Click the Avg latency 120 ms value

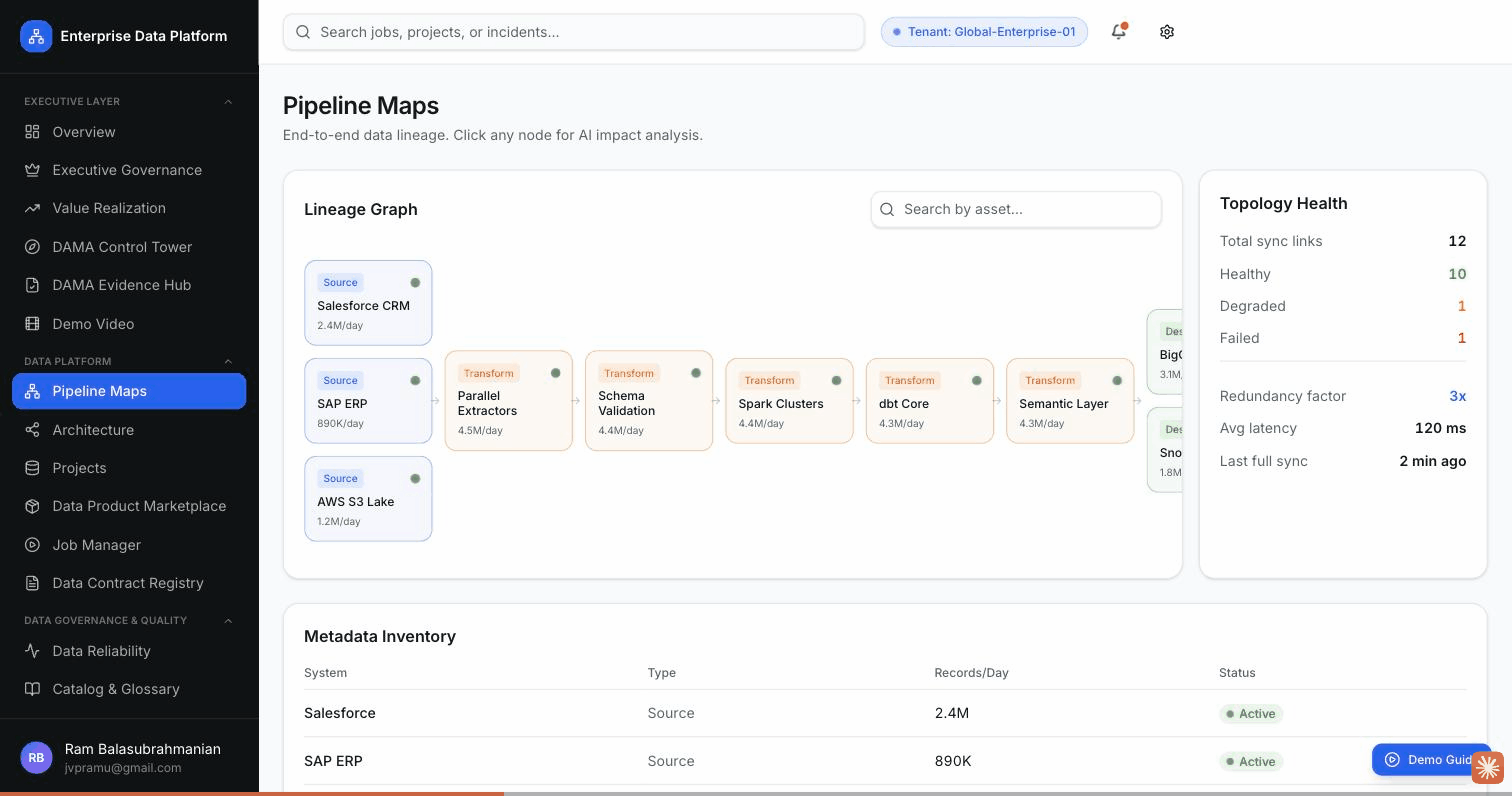click(1441, 428)
